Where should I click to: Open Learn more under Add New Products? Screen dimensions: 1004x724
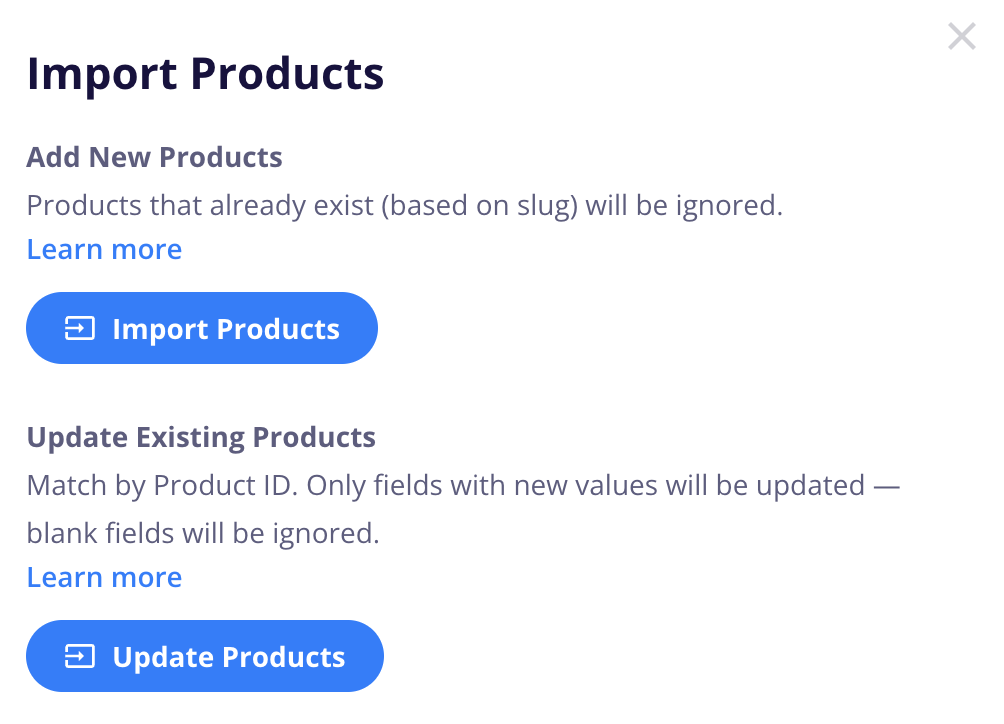pyautogui.click(x=104, y=249)
